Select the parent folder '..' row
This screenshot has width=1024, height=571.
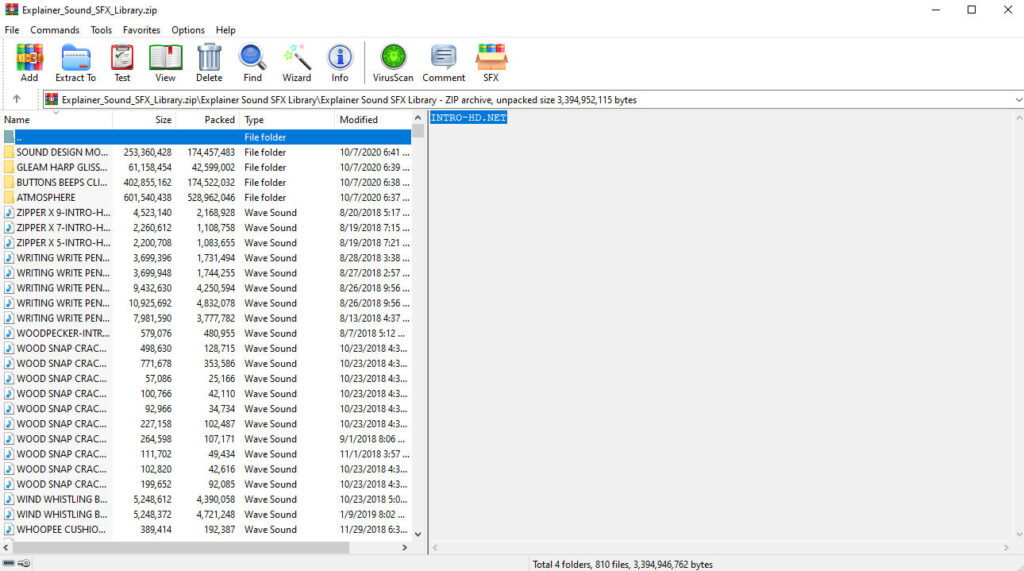[206, 137]
